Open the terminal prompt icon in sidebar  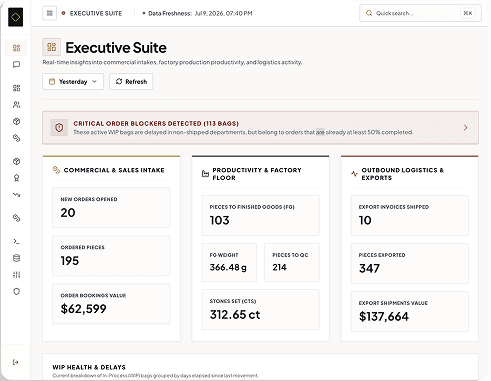click(16, 241)
